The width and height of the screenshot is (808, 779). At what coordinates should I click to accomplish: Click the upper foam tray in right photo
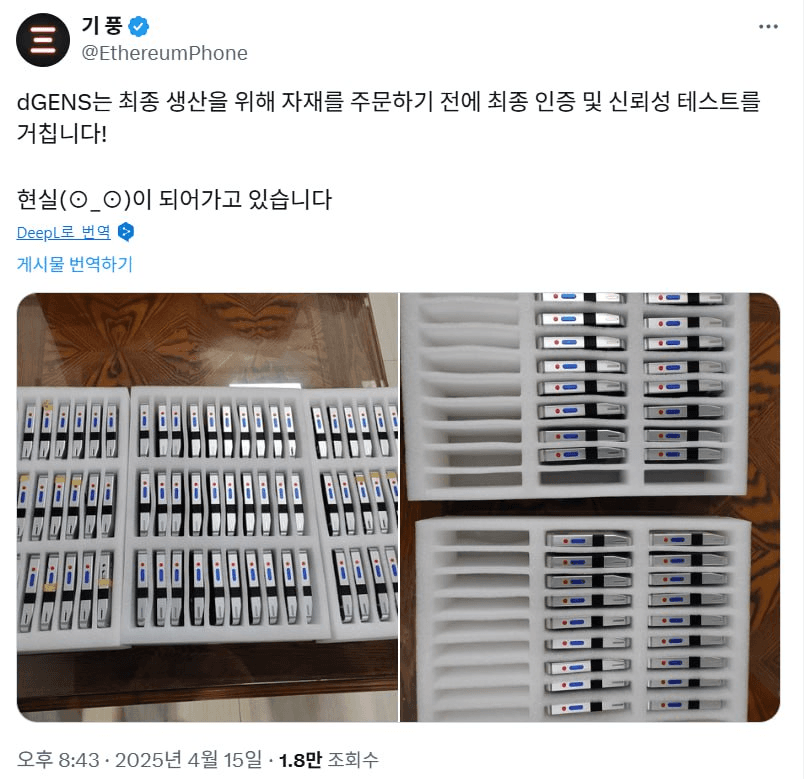(x=575, y=396)
